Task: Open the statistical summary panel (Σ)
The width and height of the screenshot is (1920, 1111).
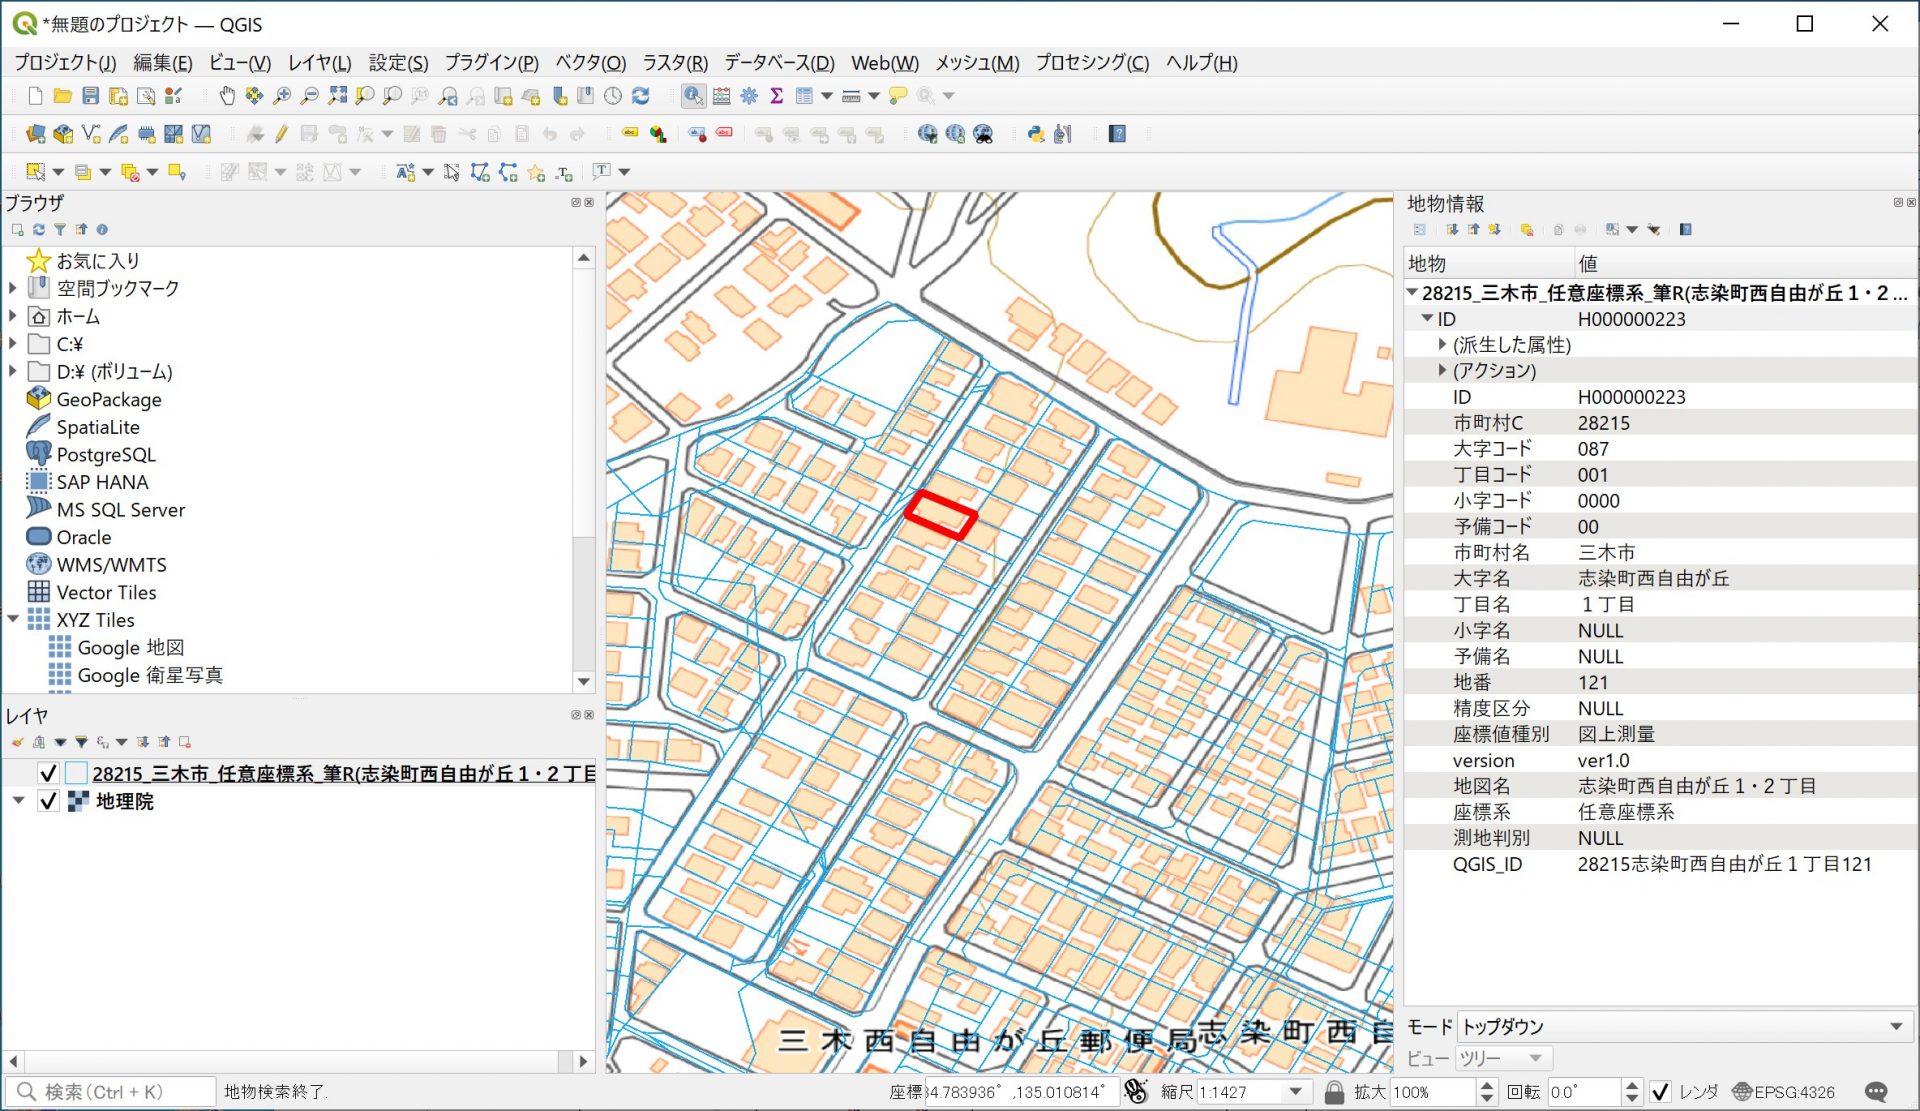Action: 777,96
